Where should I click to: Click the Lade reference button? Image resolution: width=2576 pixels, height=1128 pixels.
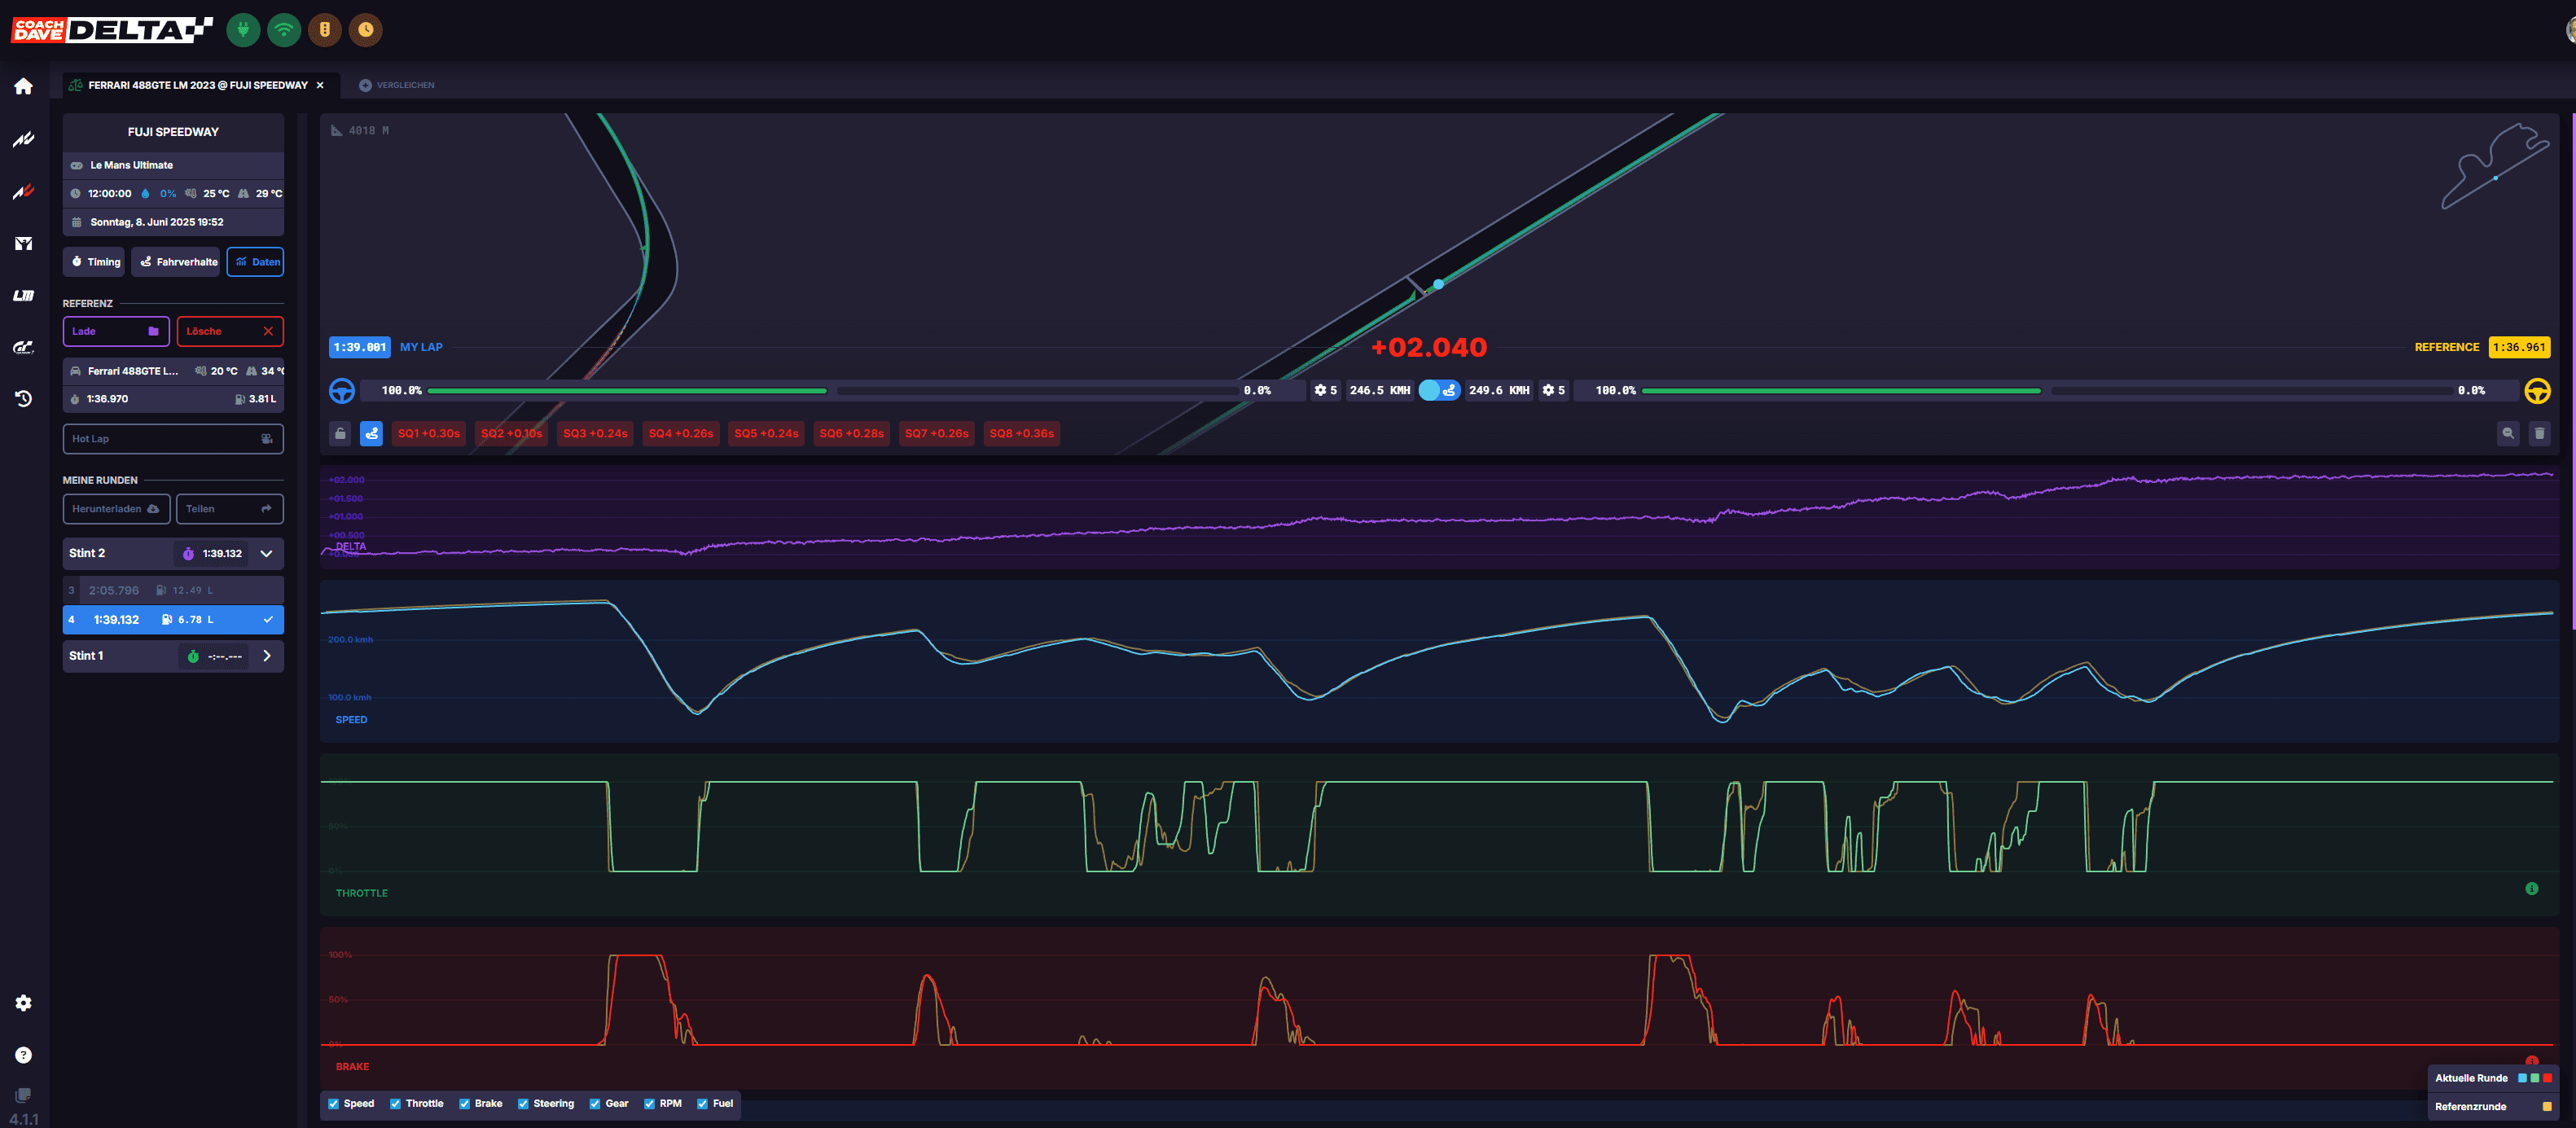click(x=116, y=331)
